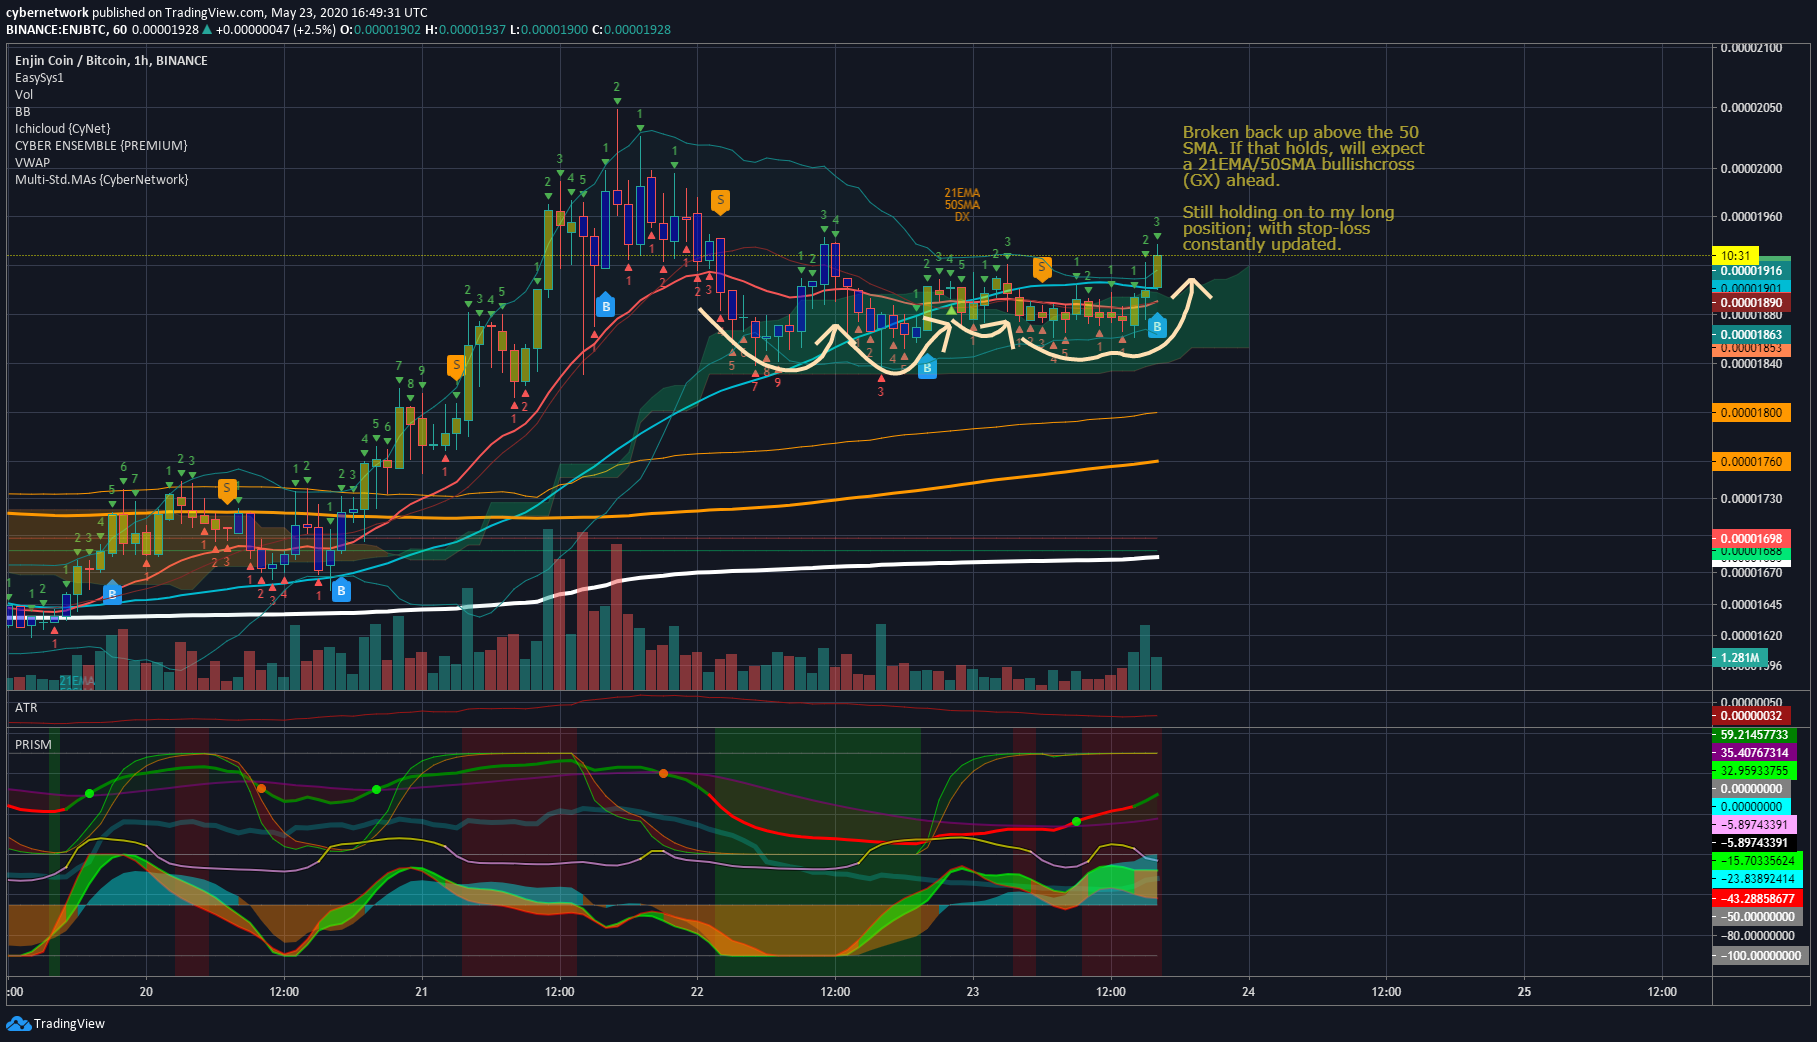The width and height of the screenshot is (1817, 1042).
Task: Click the O:0.00001902 open value in the header
Action: pos(380,30)
